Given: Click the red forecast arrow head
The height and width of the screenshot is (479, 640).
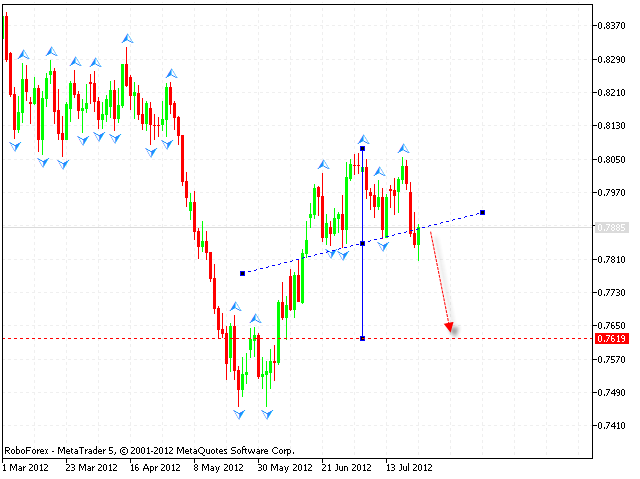Looking at the screenshot, I should pyautogui.click(x=449, y=327).
